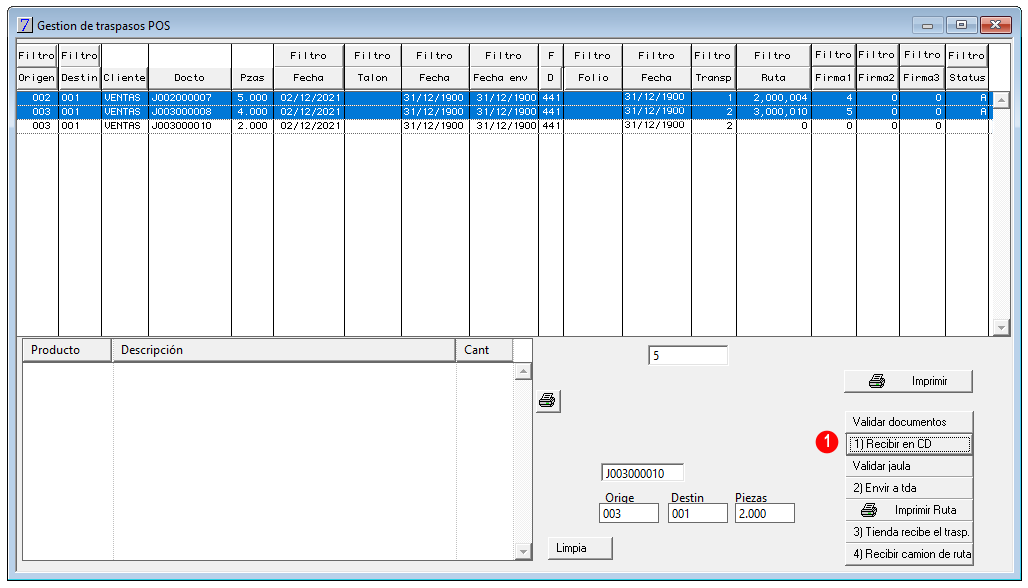Click 3) Tienda recibe el trasp. button

(x=909, y=532)
